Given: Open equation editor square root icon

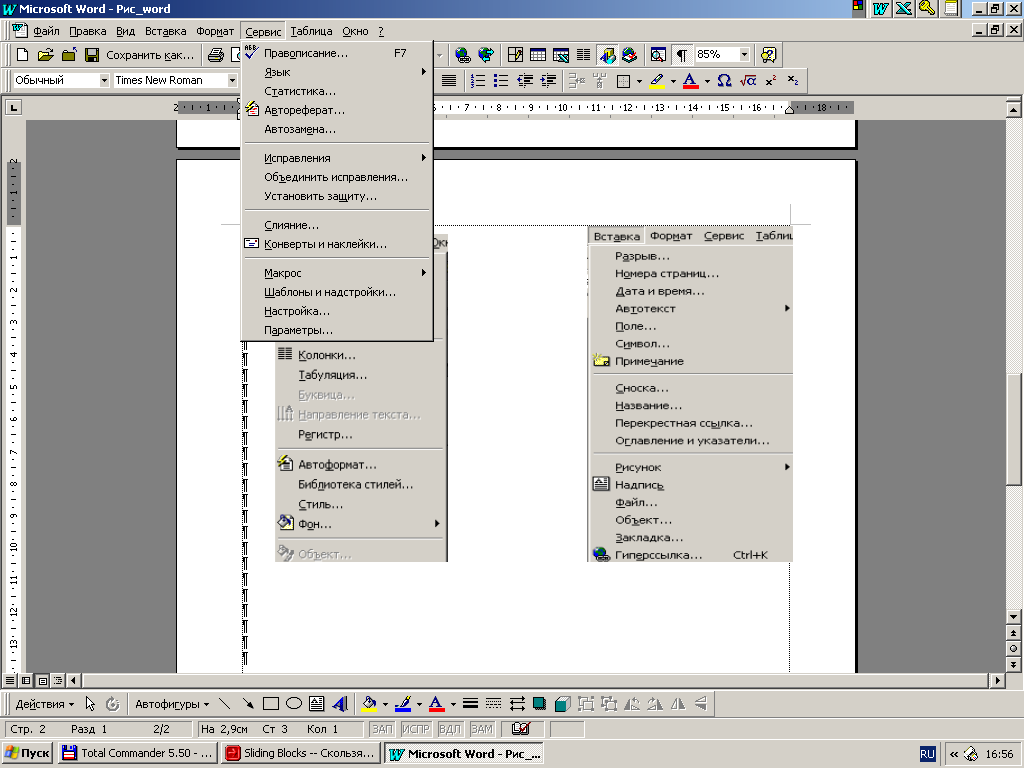Looking at the screenshot, I should [x=748, y=80].
